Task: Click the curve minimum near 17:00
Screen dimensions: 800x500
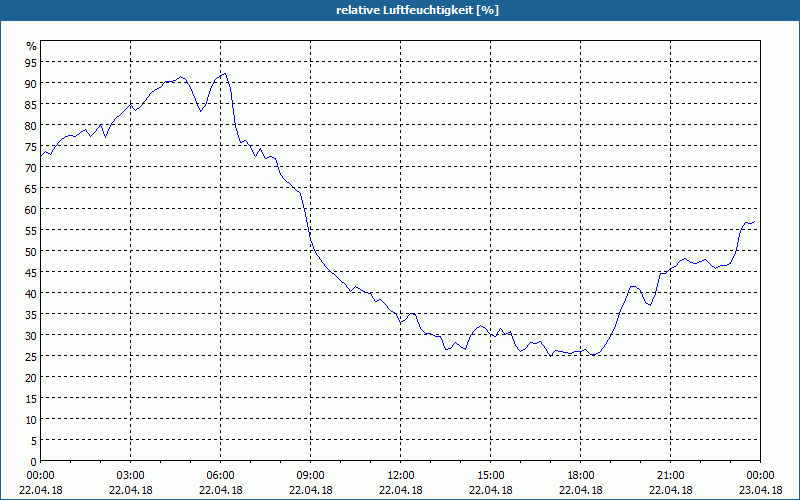Action: 551,356
